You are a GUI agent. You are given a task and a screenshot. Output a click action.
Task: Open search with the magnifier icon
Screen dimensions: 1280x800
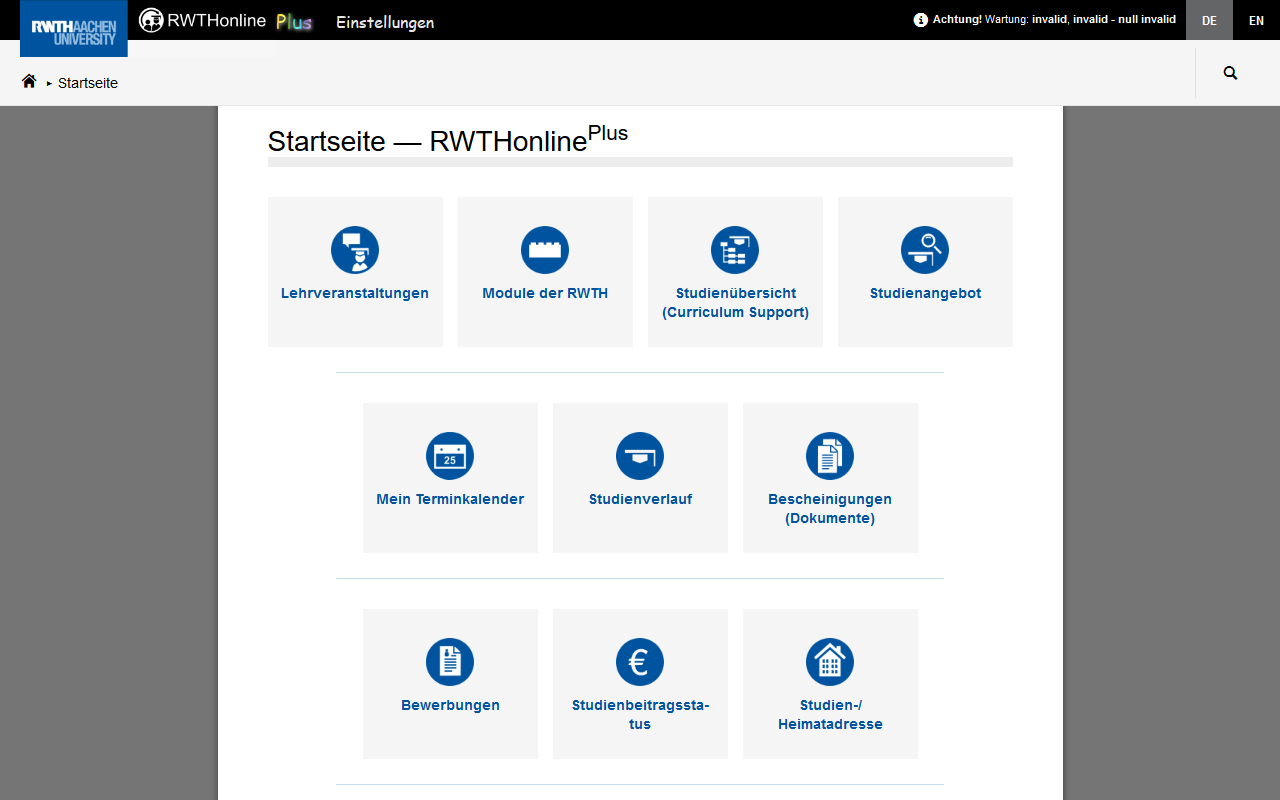pyautogui.click(x=1230, y=73)
